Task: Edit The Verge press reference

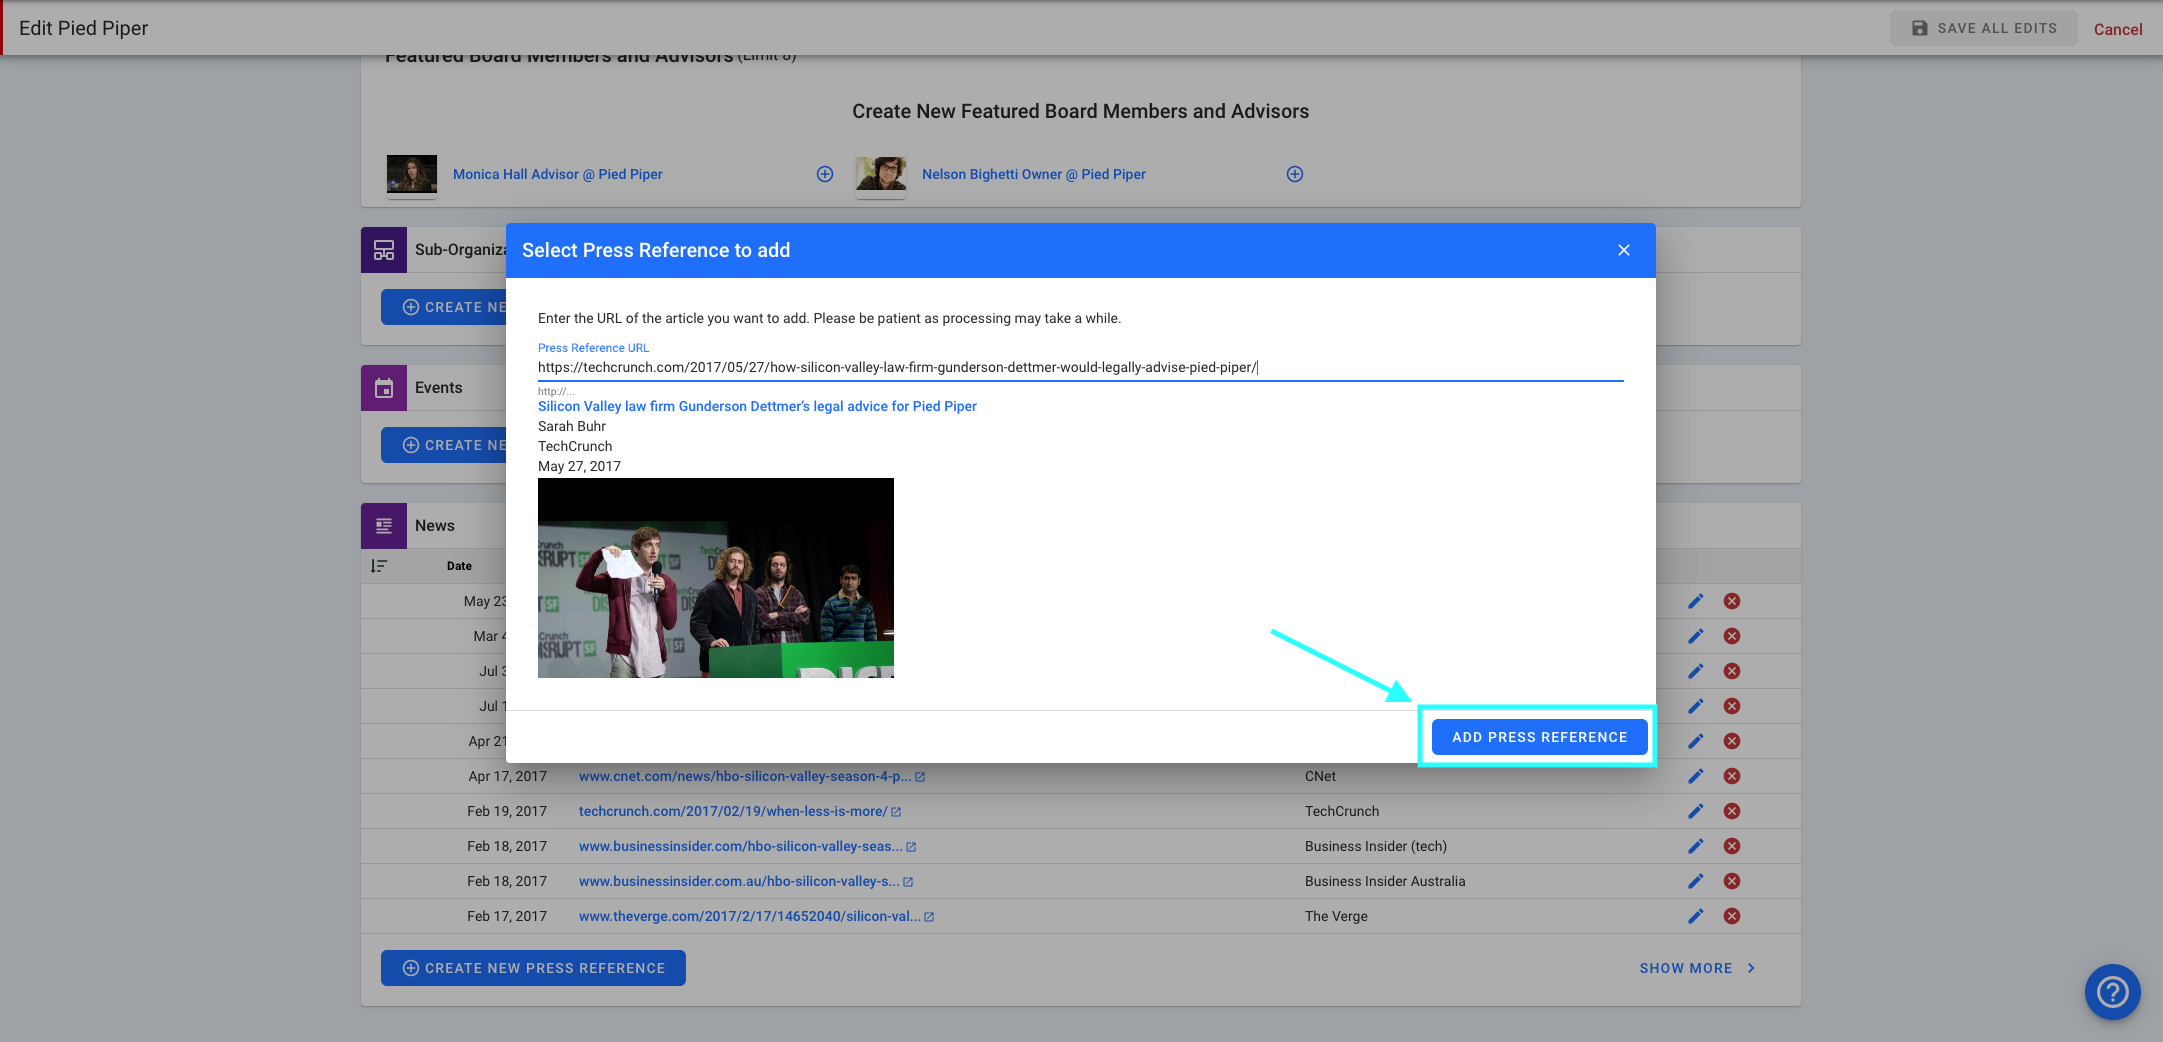Action: [x=1696, y=916]
